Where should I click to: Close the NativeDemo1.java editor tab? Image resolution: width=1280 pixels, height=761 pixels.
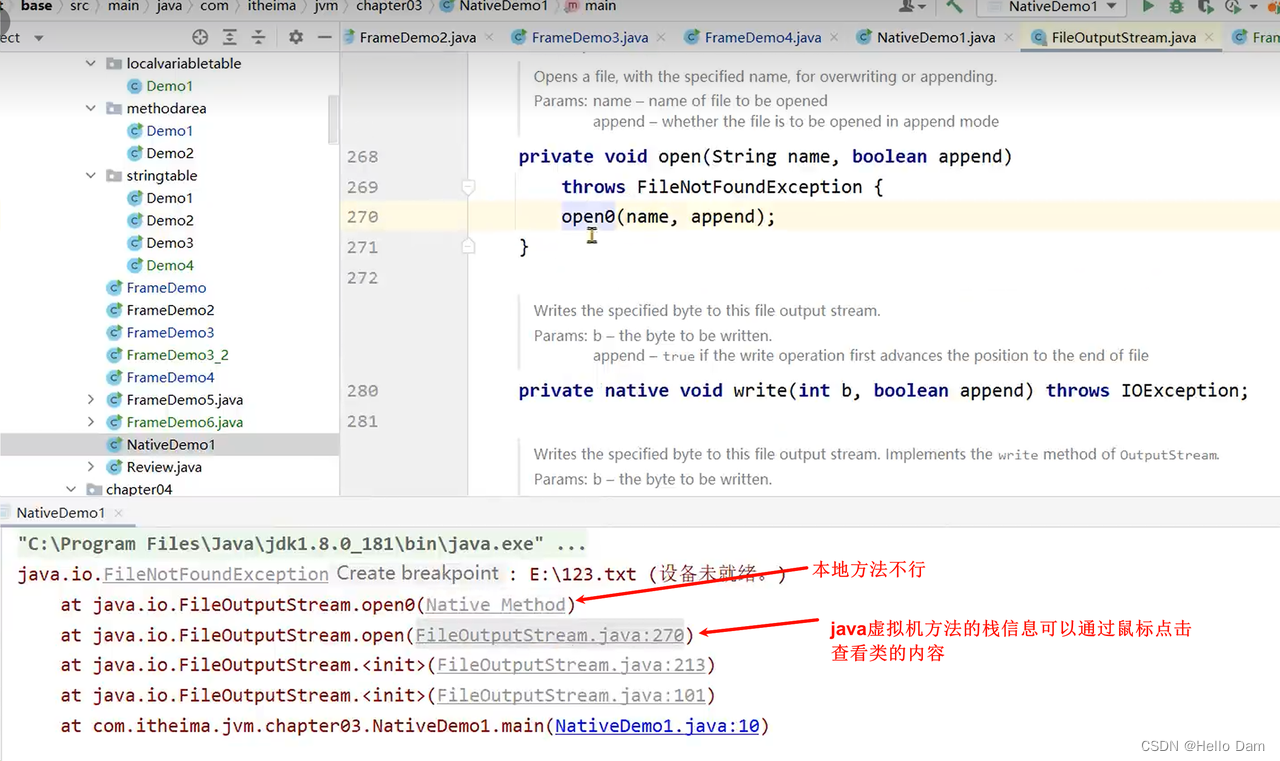(x=1008, y=38)
